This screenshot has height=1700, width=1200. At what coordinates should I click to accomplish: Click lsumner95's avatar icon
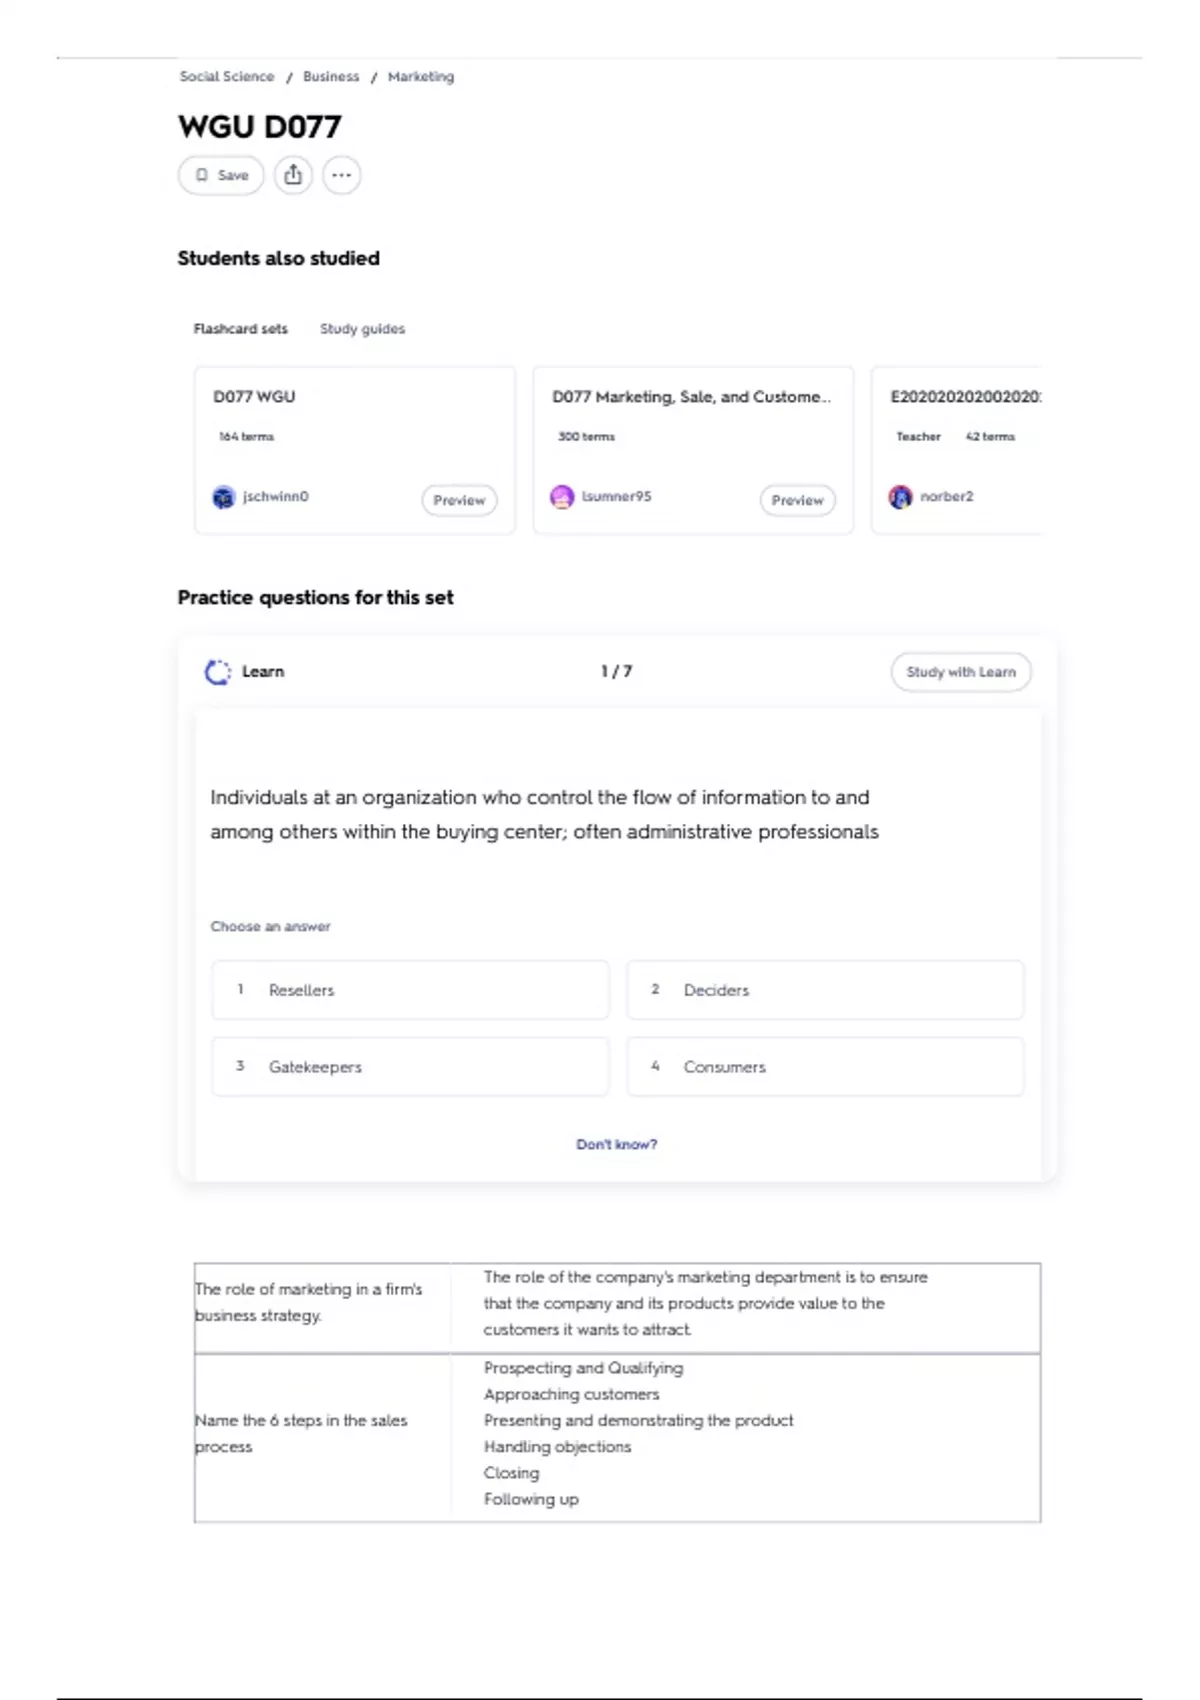coord(562,497)
